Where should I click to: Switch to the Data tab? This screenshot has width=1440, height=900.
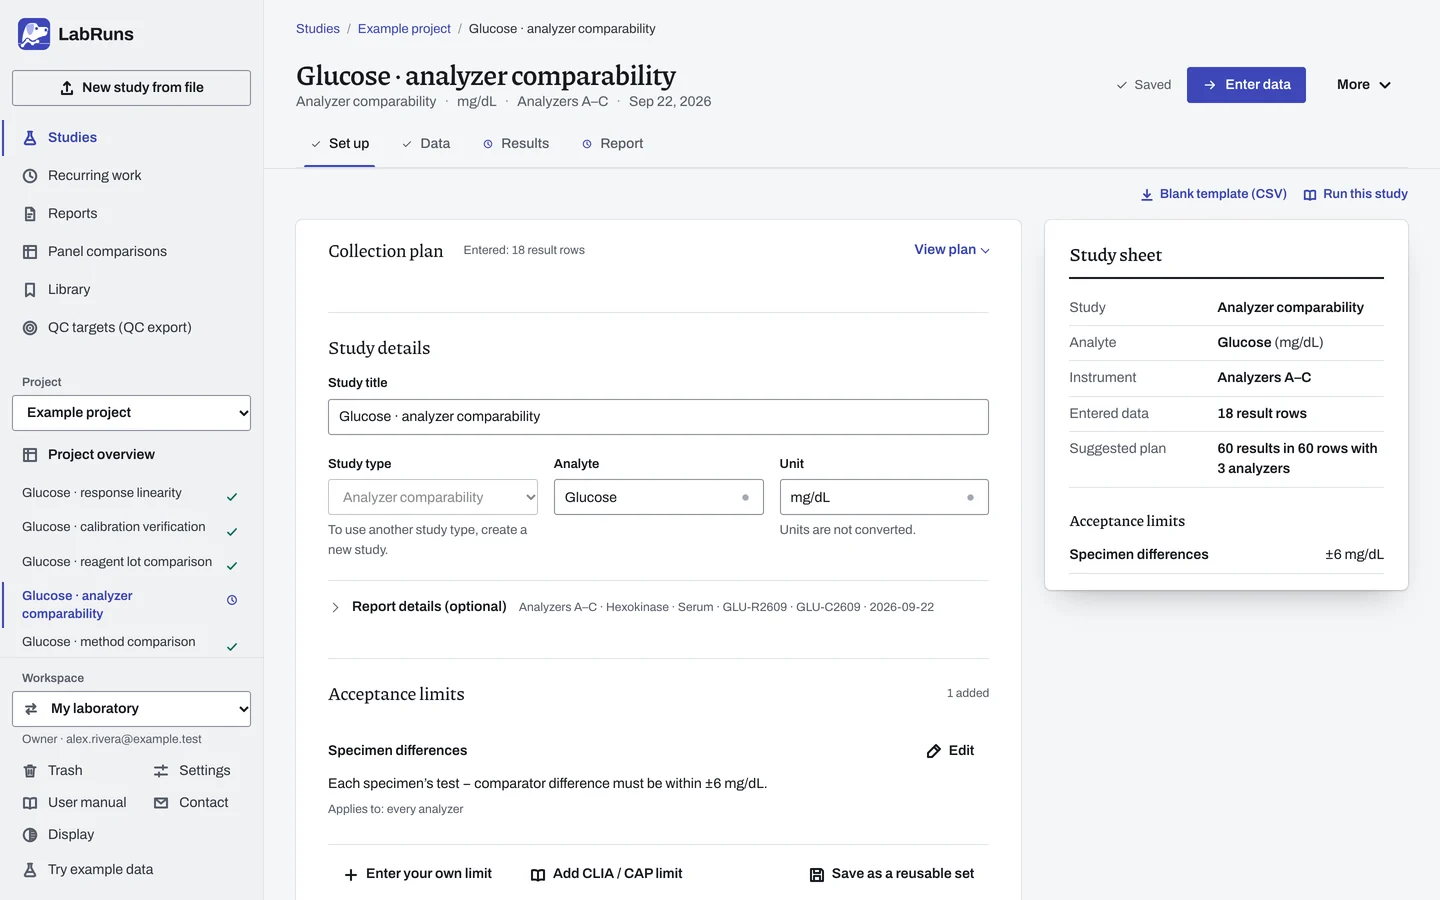(x=426, y=144)
